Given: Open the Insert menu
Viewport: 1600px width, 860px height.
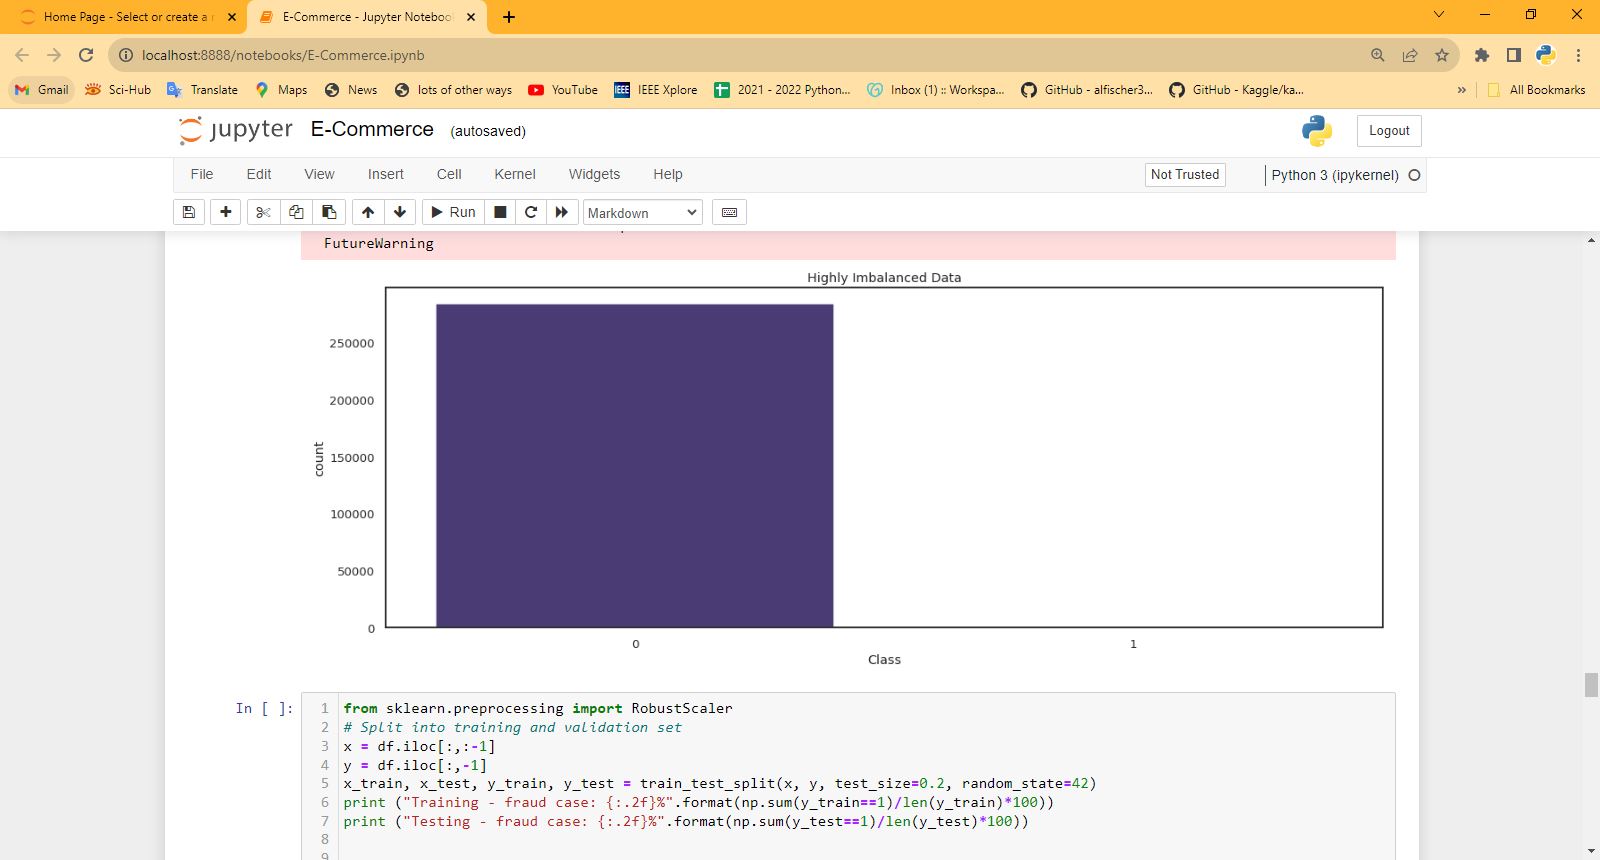Looking at the screenshot, I should coord(386,174).
